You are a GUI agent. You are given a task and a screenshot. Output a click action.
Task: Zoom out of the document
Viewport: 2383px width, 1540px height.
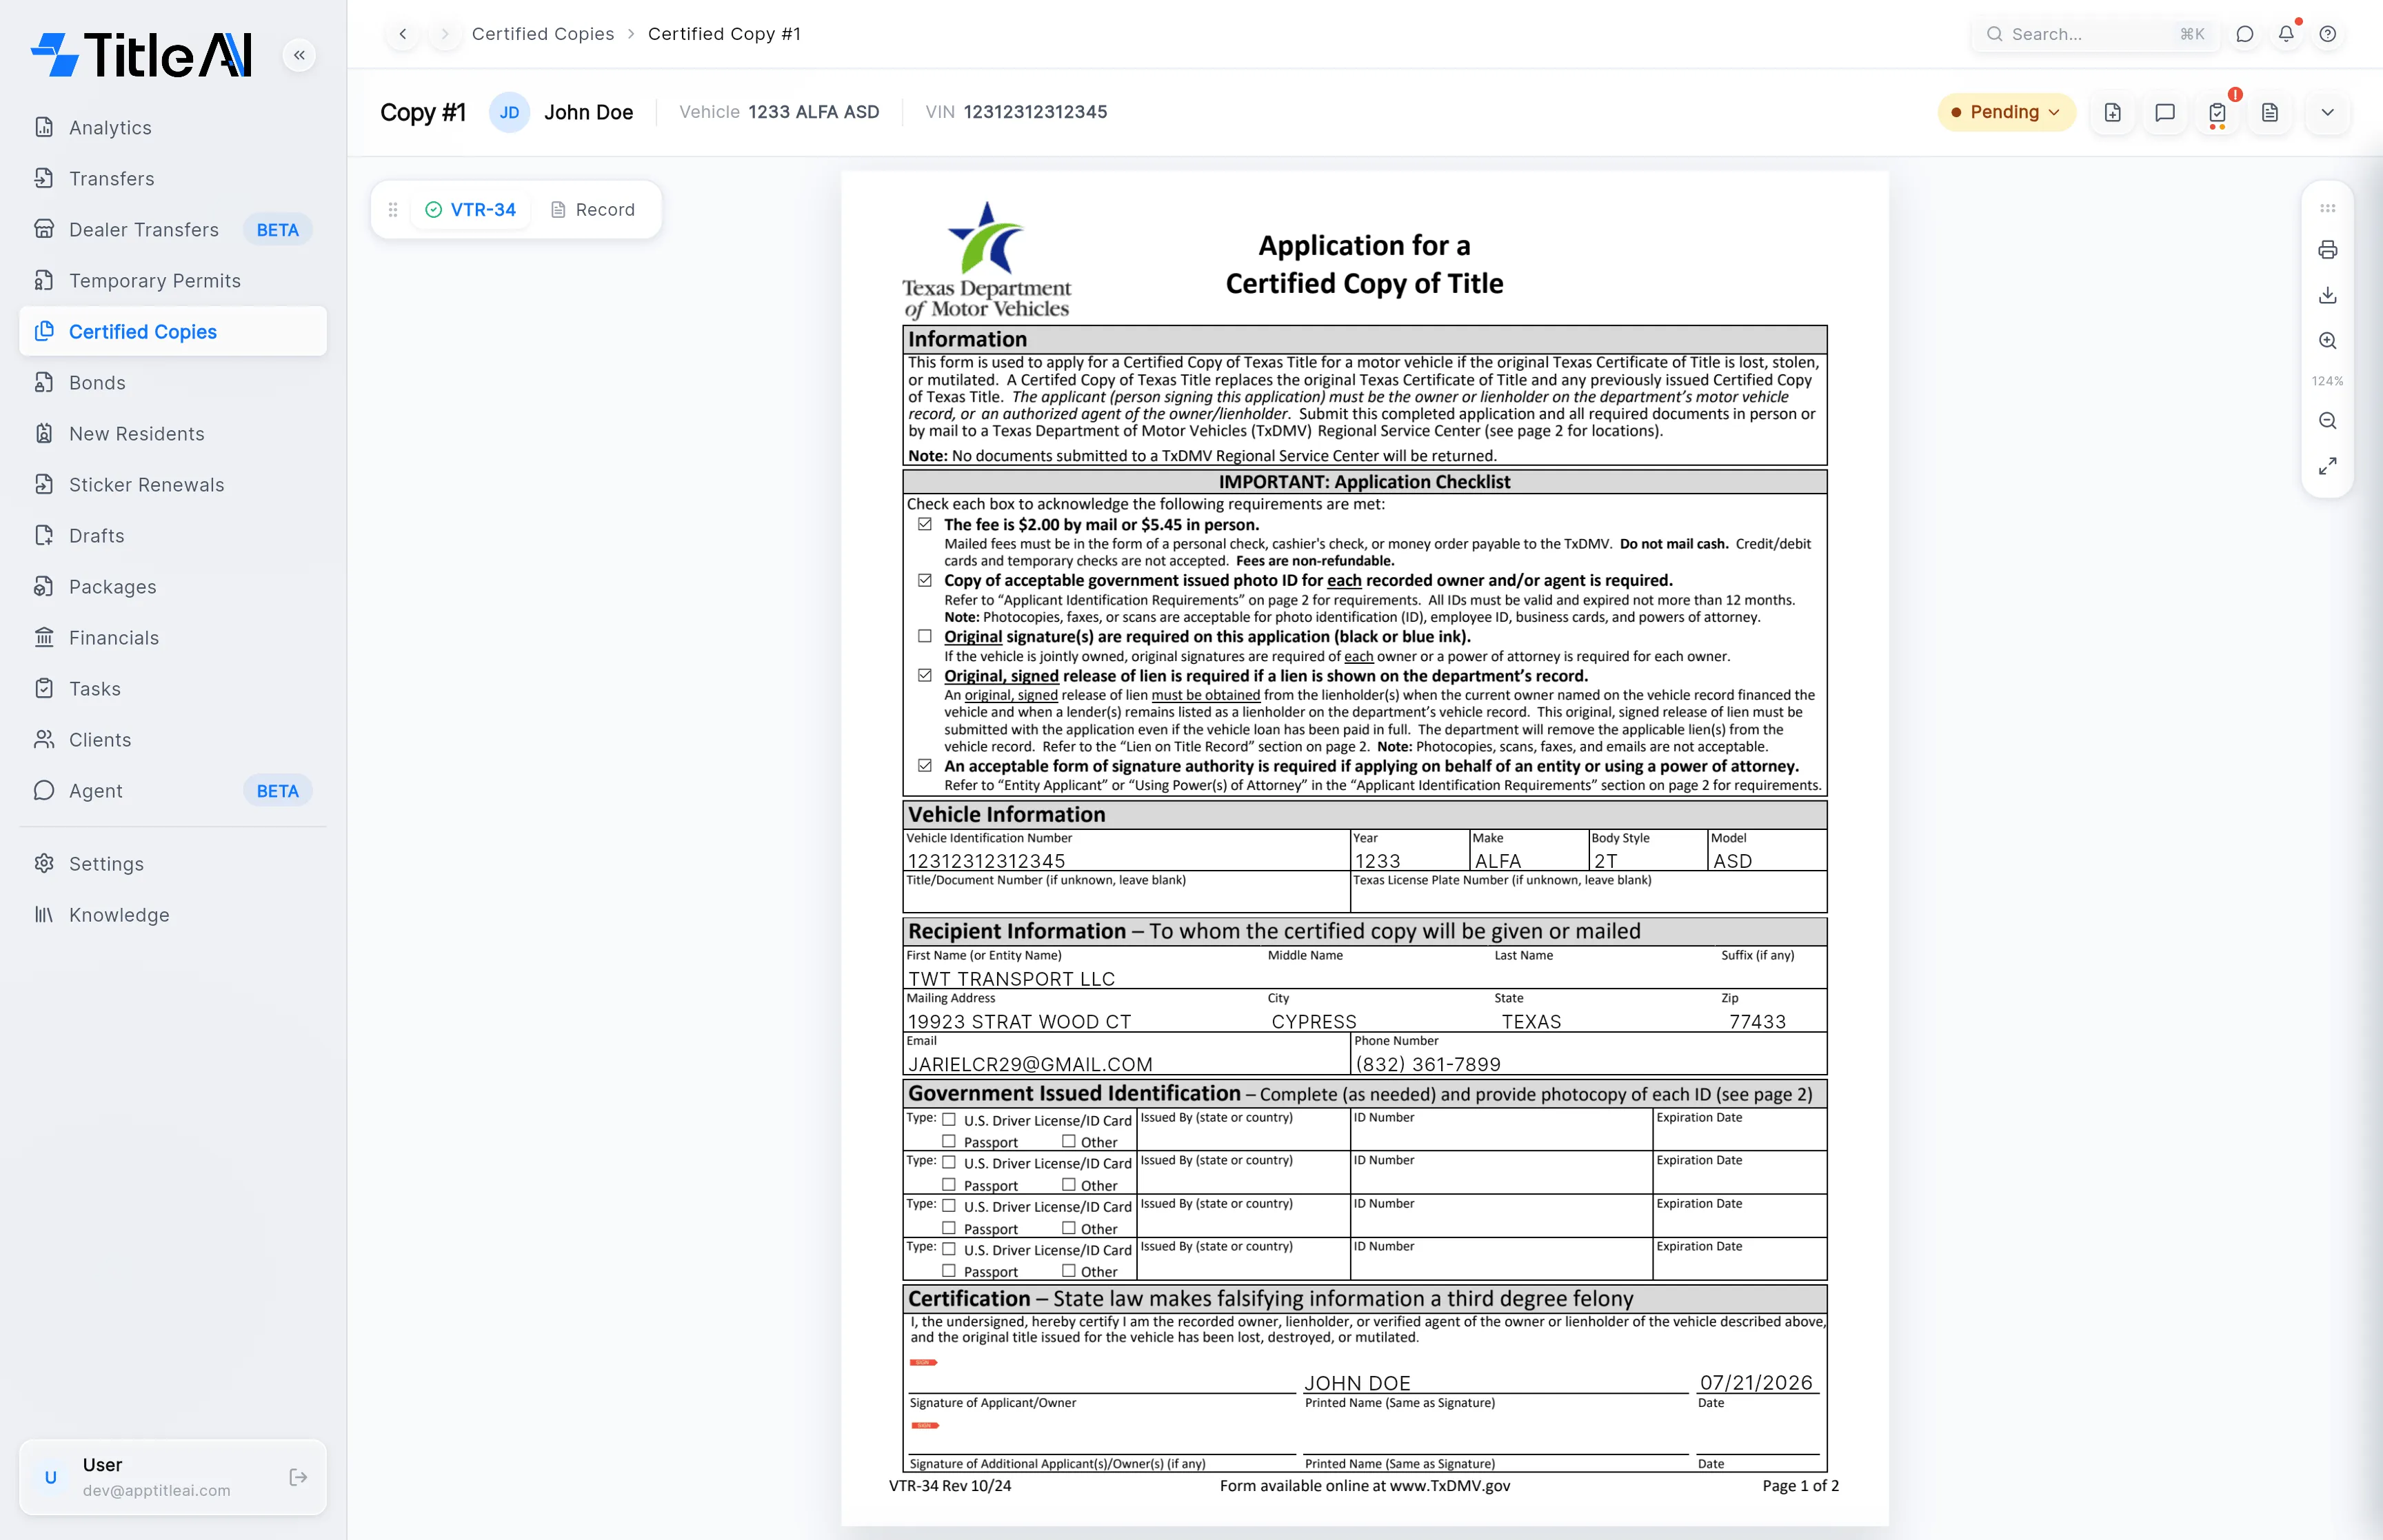[2328, 421]
